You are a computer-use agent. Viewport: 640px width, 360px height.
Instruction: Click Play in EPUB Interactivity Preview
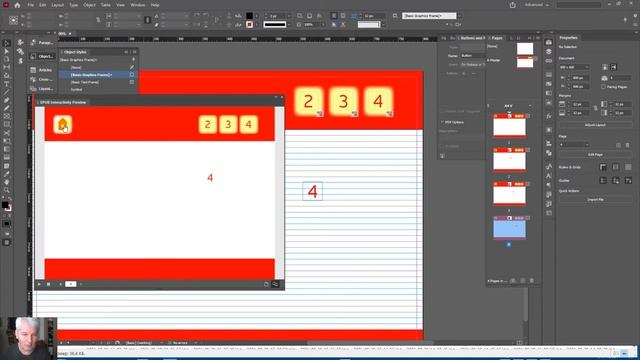39,284
